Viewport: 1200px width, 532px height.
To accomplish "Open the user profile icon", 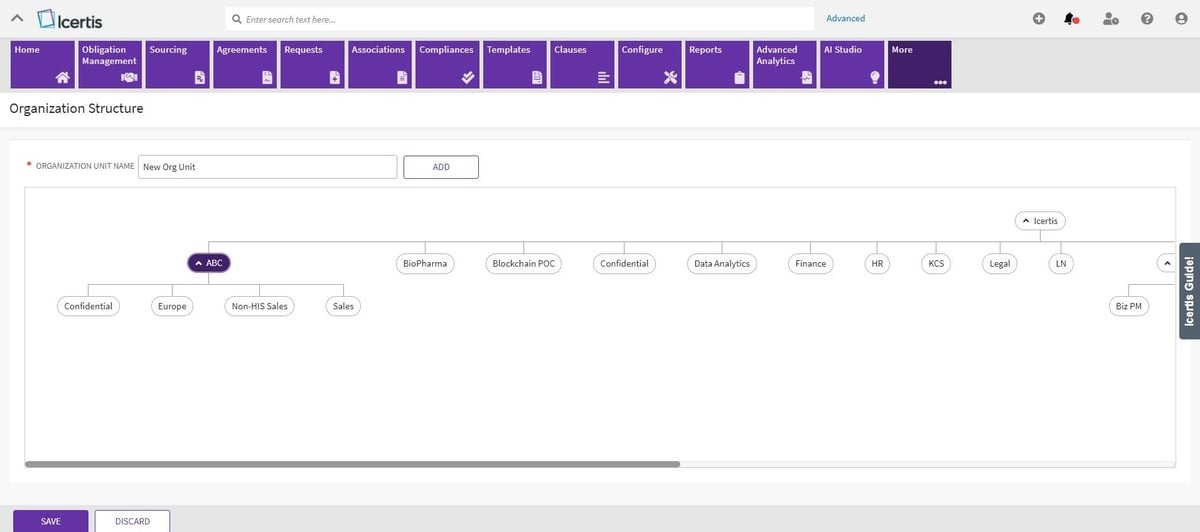I will [x=1110, y=19].
